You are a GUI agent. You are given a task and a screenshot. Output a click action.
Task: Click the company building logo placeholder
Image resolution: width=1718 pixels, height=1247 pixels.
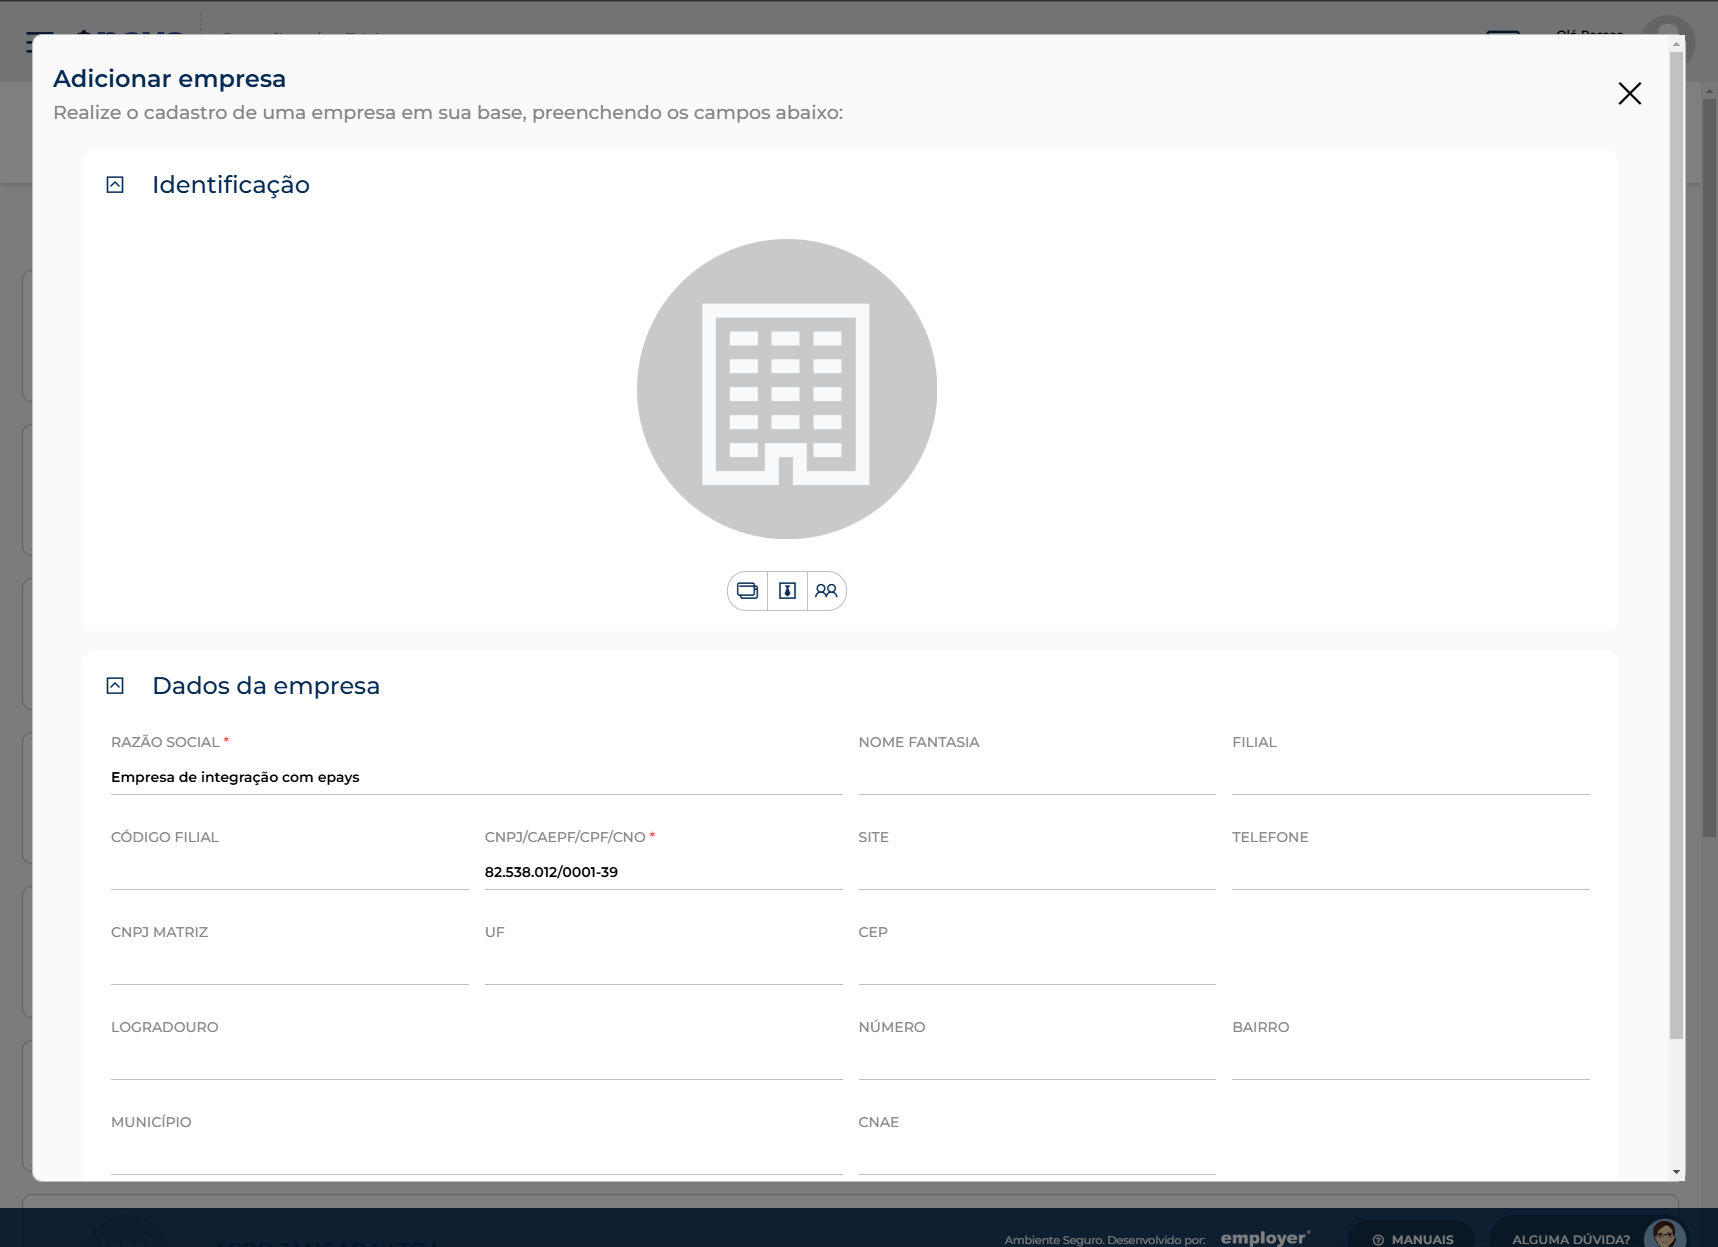pyautogui.click(x=787, y=389)
